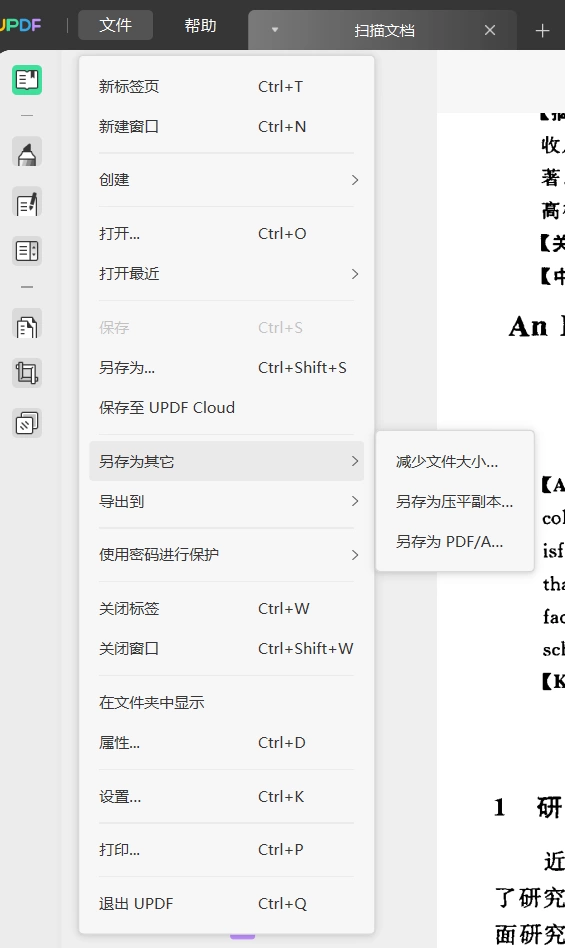Viewport: 565px width, 948px height.
Task: Open tab list dropdown arrow
Action: point(275,30)
